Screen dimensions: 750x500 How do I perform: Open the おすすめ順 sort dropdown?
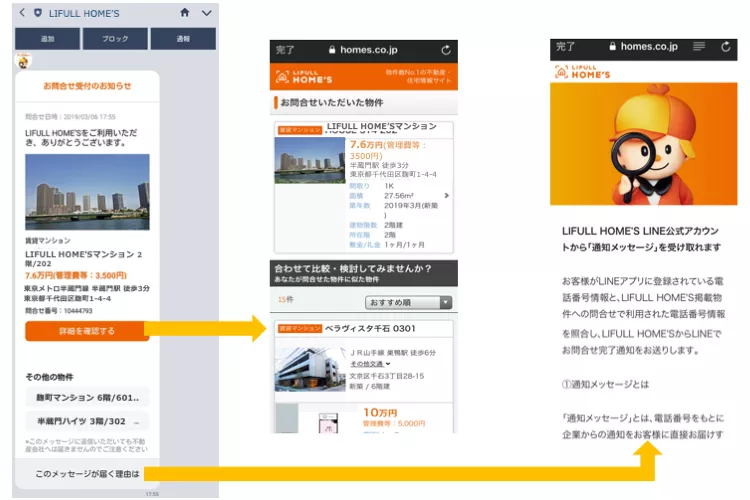click(x=409, y=302)
